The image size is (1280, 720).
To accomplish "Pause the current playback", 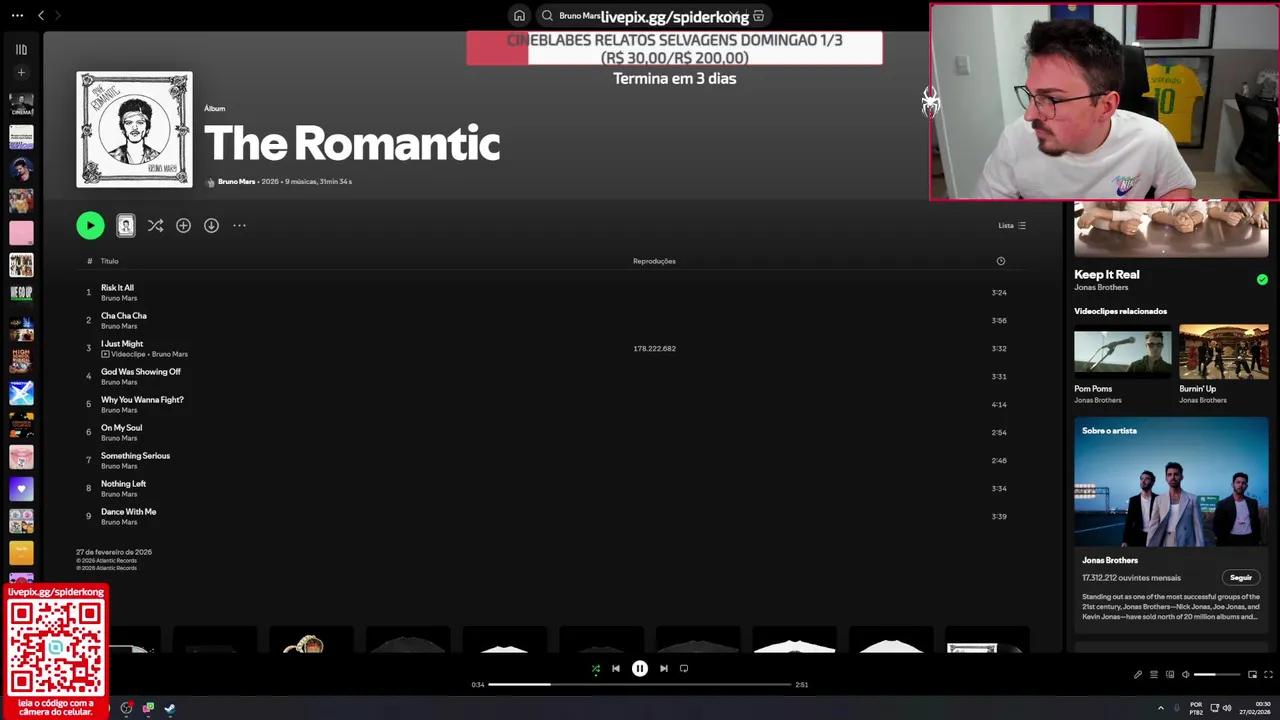I will point(640,669).
